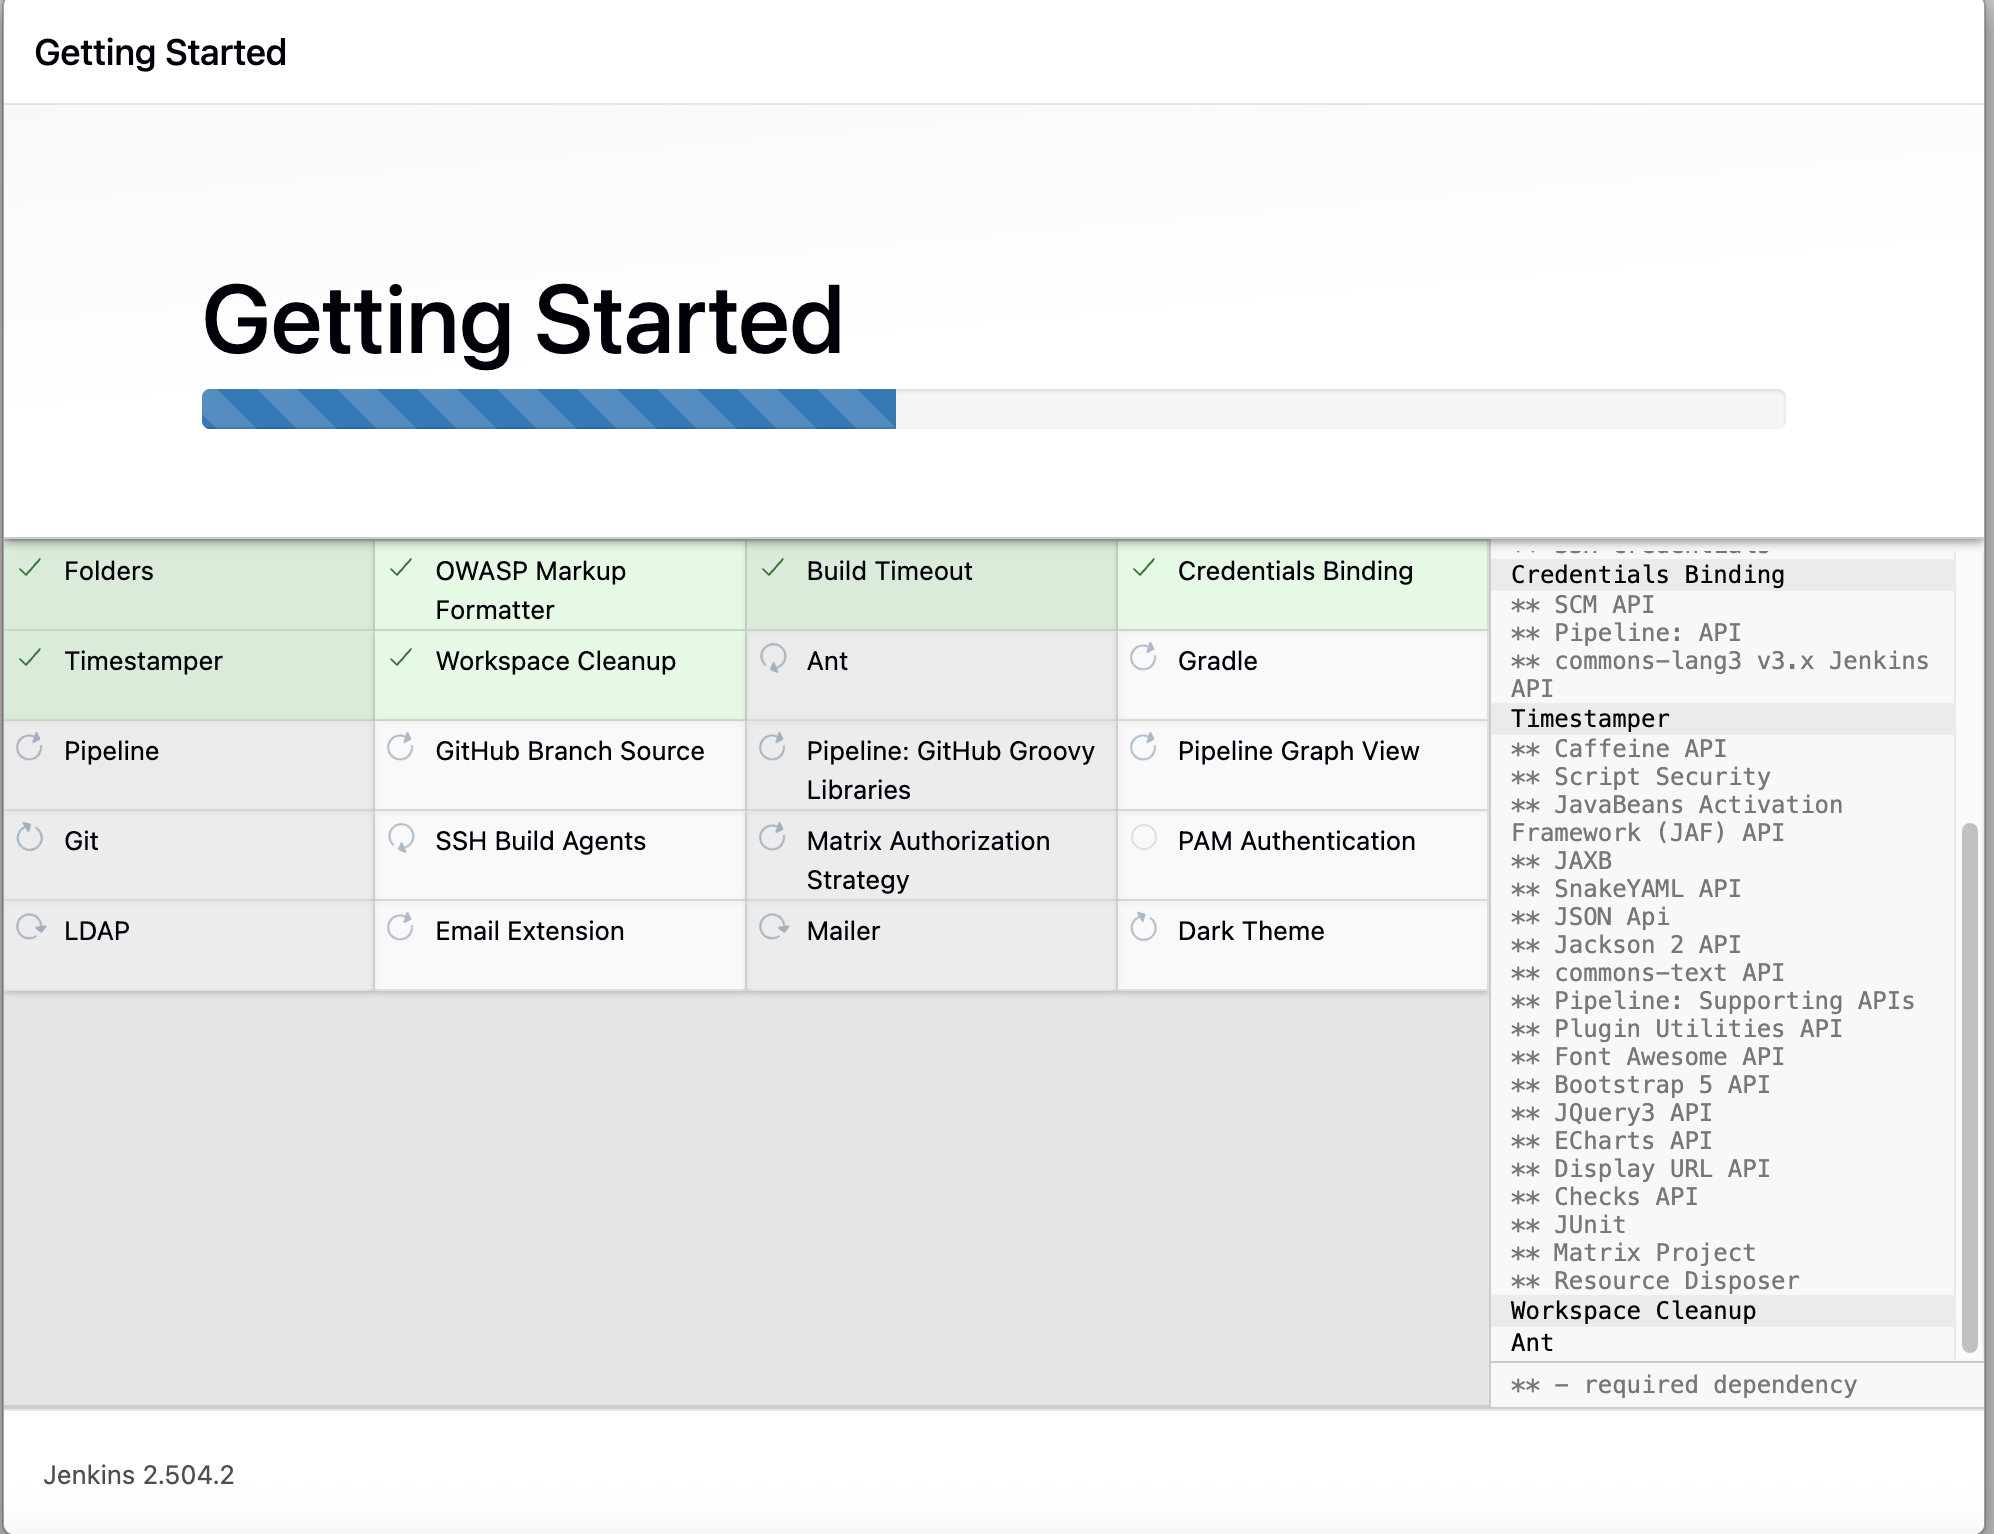Click Workspace Cleanup heading in install log
Screen dimensions: 1994x1534
tap(1633, 1311)
